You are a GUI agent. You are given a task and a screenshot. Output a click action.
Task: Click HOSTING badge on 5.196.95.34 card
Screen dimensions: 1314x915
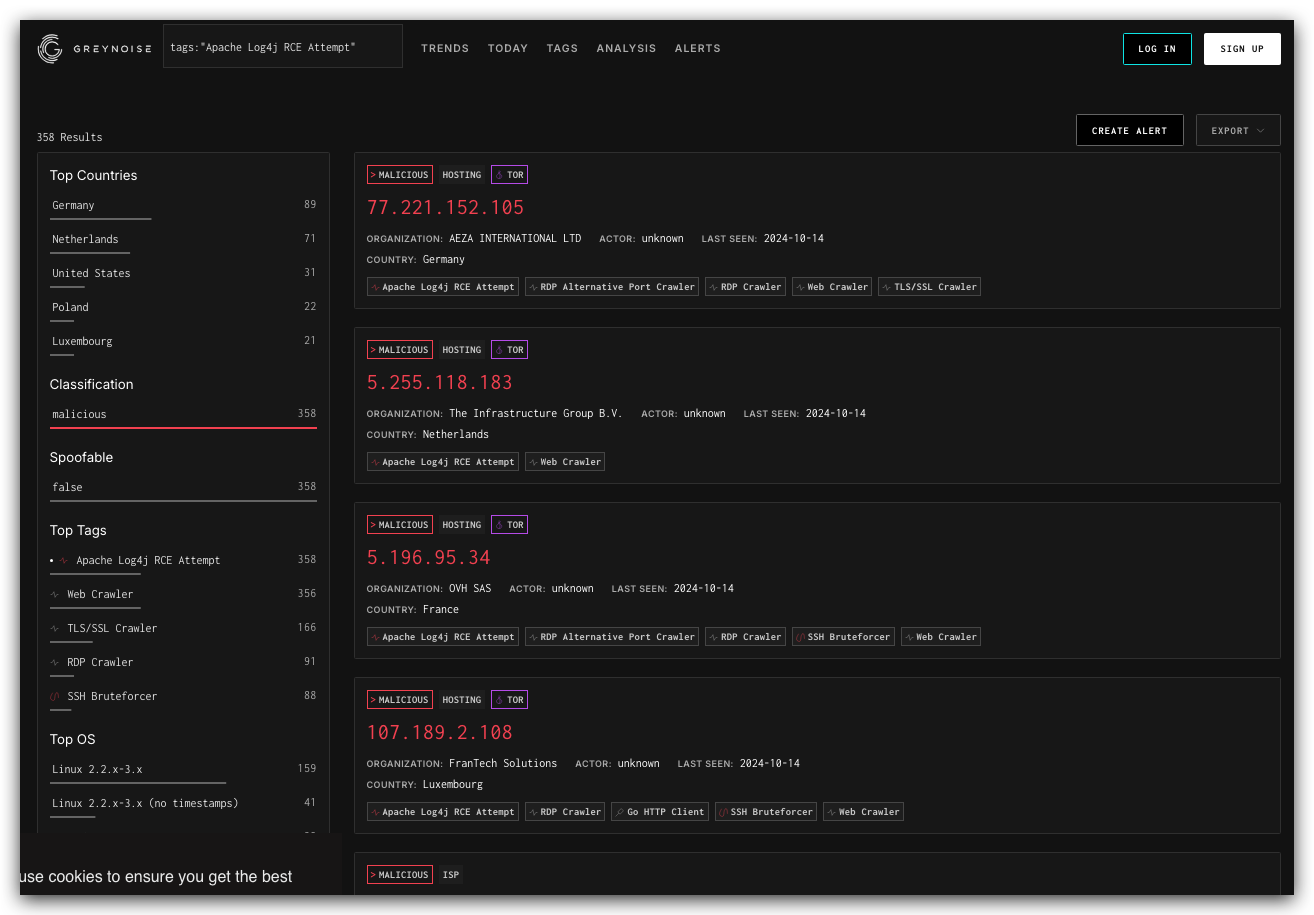(x=462, y=525)
